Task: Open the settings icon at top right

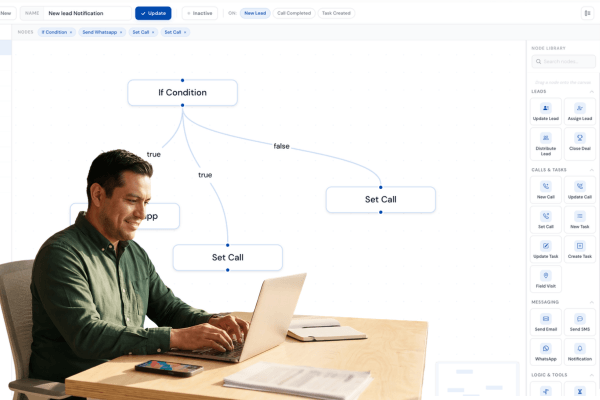Action: (x=587, y=13)
